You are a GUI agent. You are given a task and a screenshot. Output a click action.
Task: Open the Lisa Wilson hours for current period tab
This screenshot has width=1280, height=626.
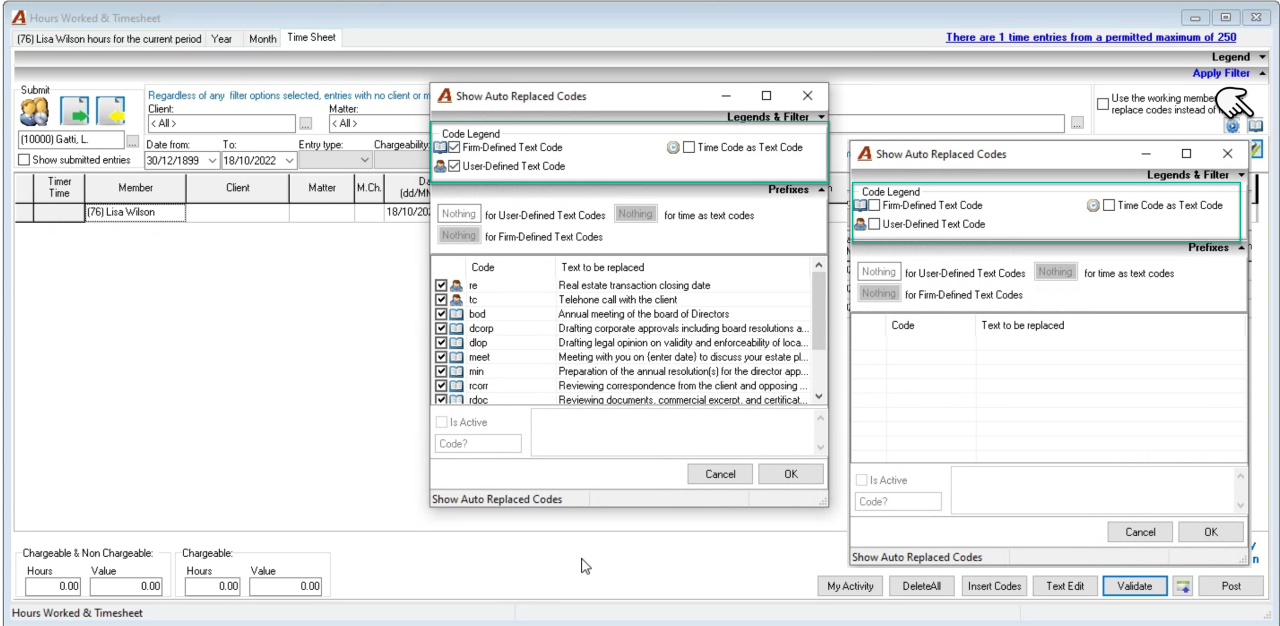(x=110, y=39)
